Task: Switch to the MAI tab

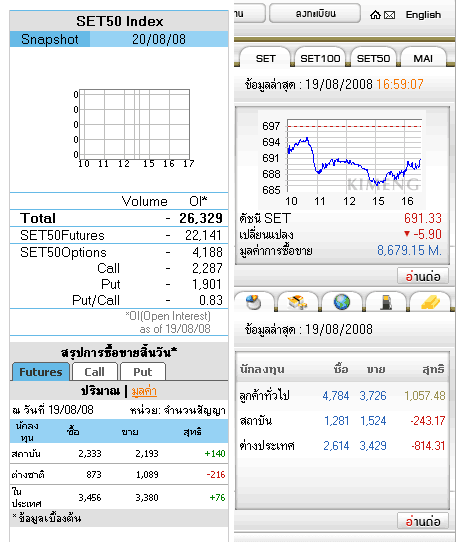Action: (x=423, y=58)
